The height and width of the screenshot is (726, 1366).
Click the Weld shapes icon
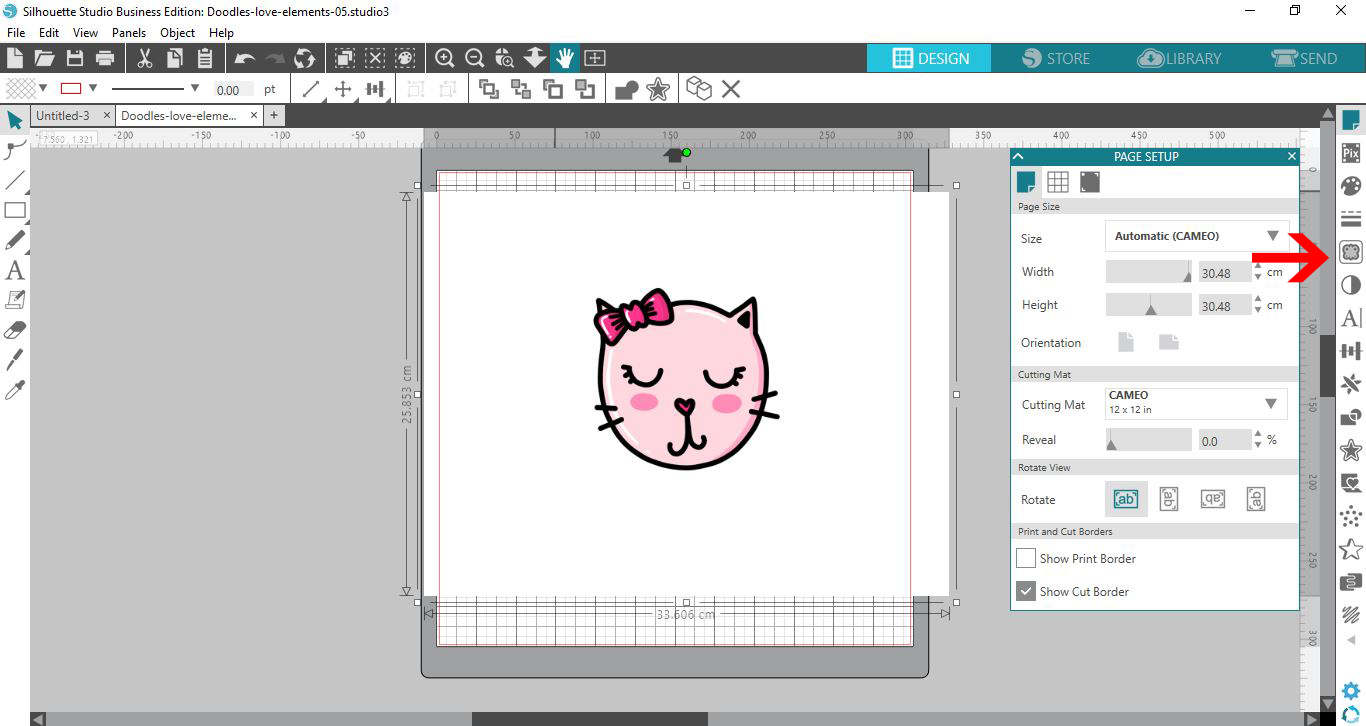click(x=627, y=89)
